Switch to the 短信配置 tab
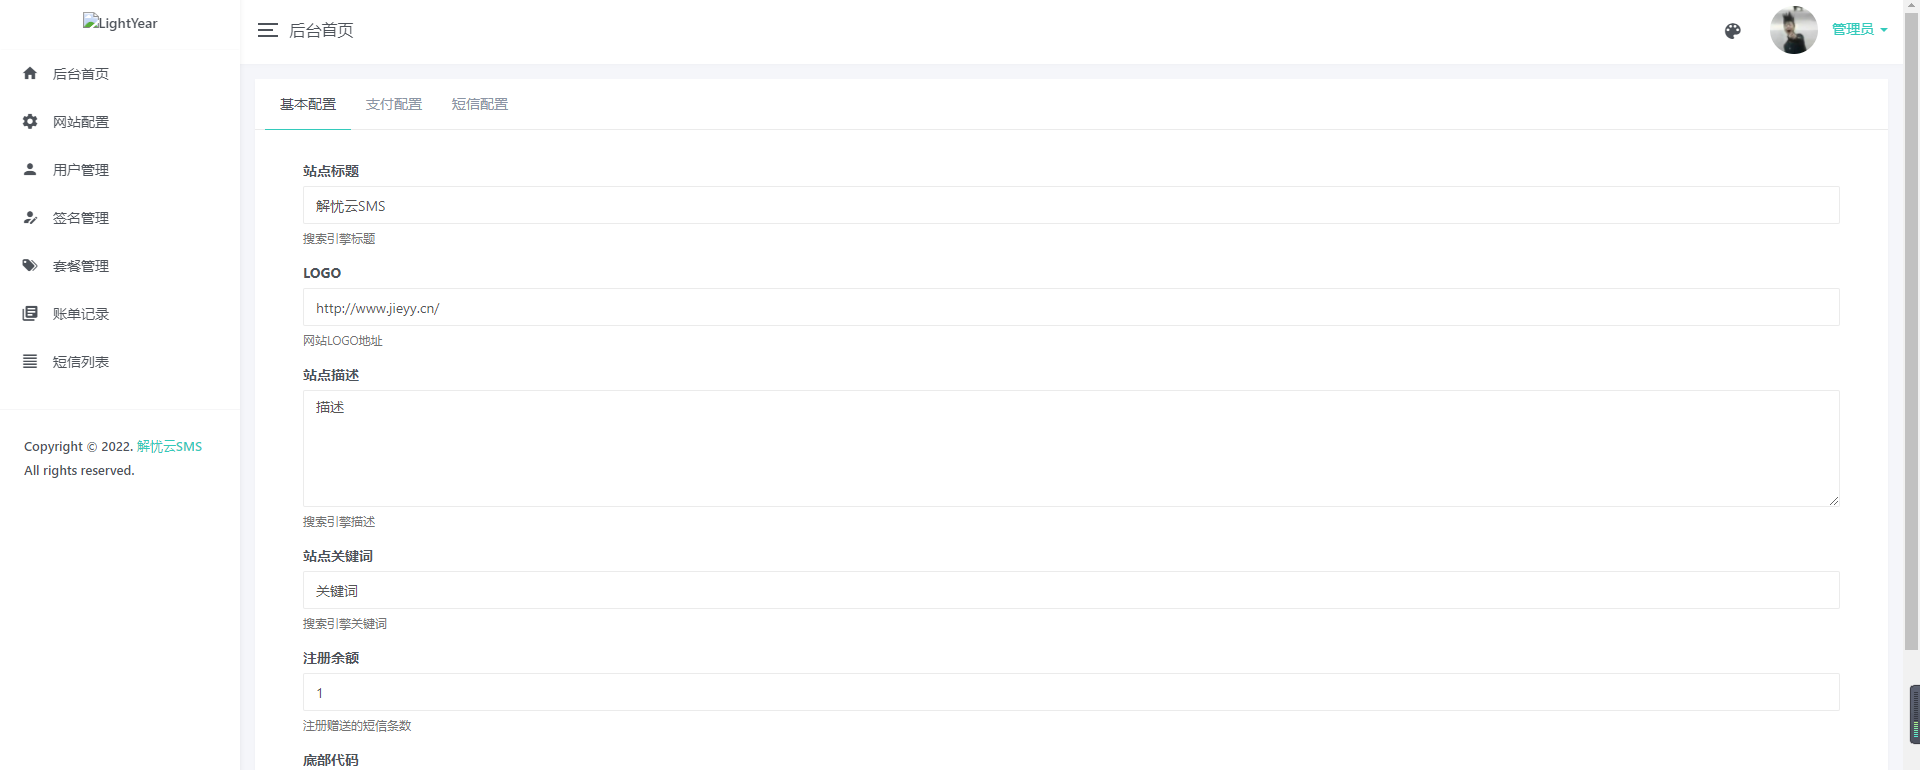The height and width of the screenshot is (770, 1920). pyautogui.click(x=480, y=104)
